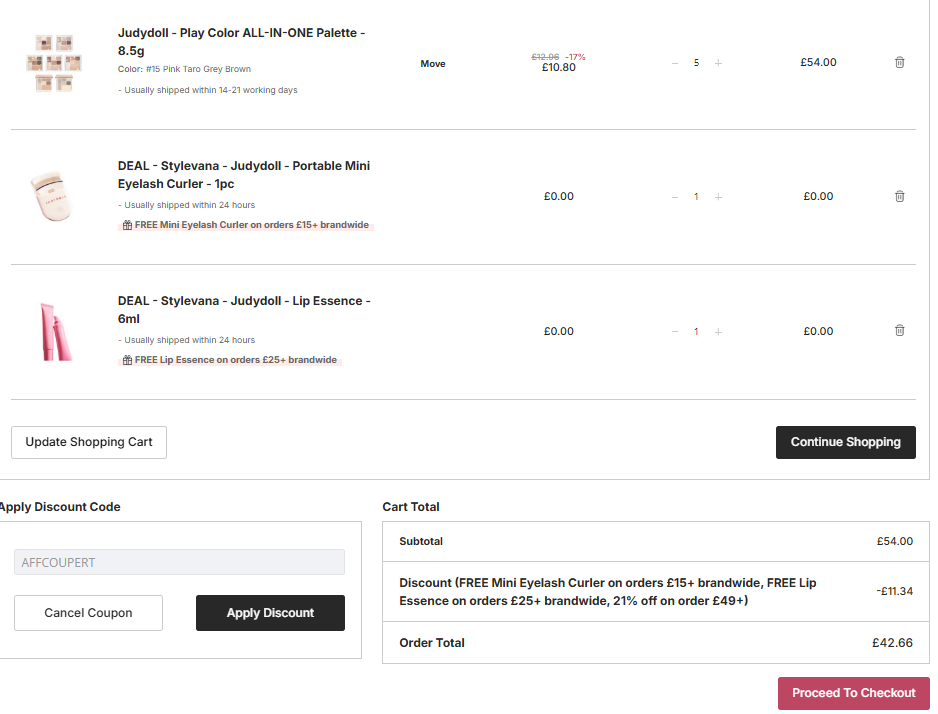The height and width of the screenshot is (714, 938).
Task: Open the Eyelash Curler product image
Action: (54, 196)
